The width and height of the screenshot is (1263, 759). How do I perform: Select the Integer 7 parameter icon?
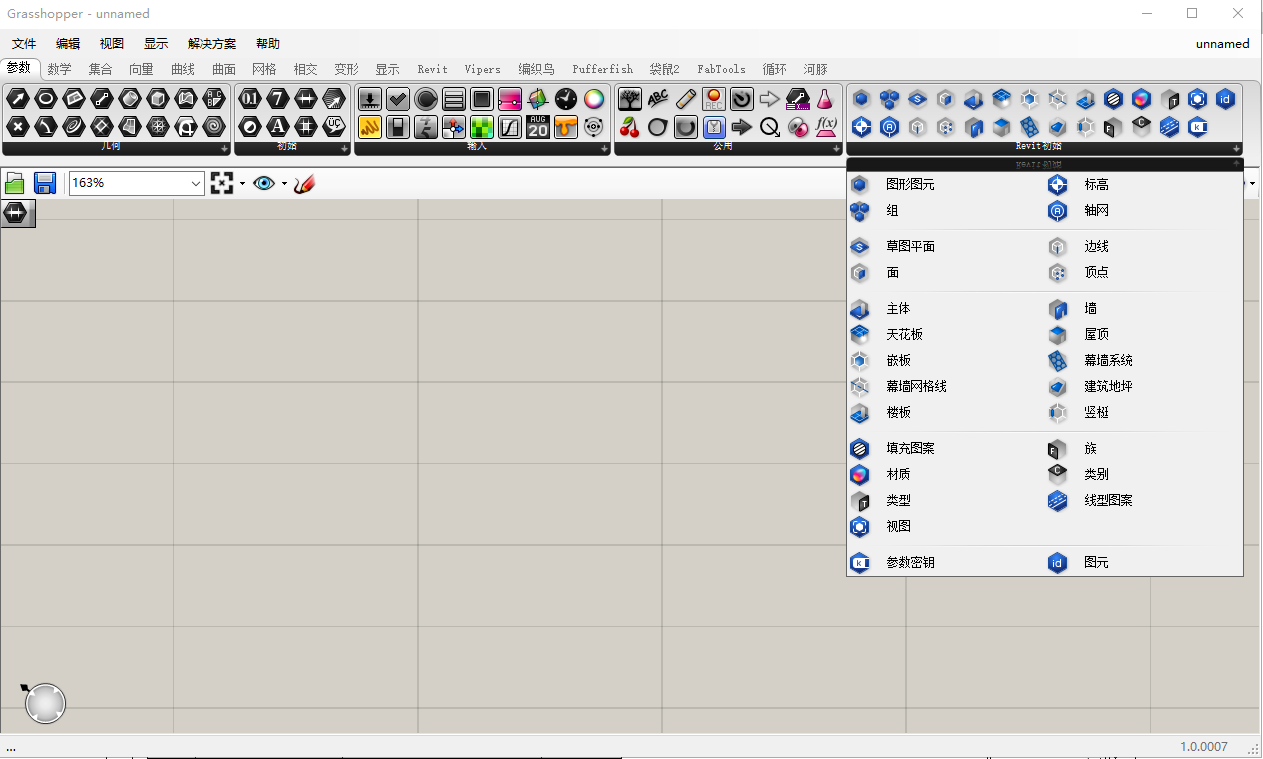point(278,99)
